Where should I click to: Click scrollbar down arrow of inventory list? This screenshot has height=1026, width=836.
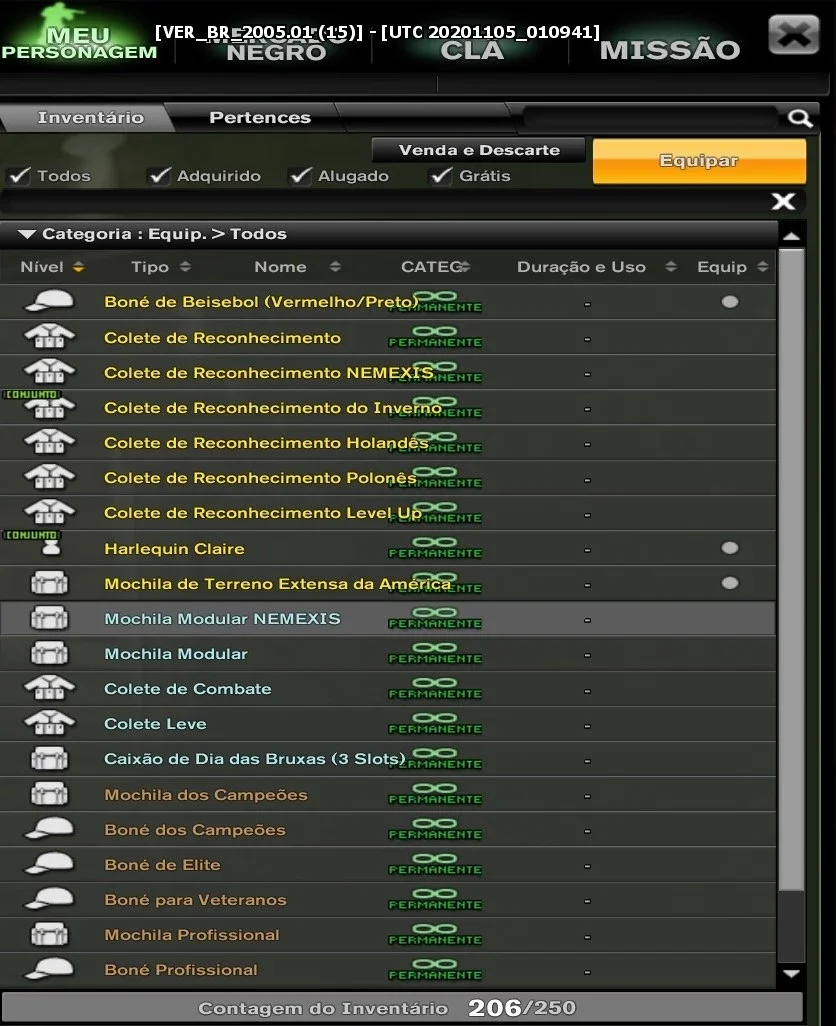tap(792, 974)
